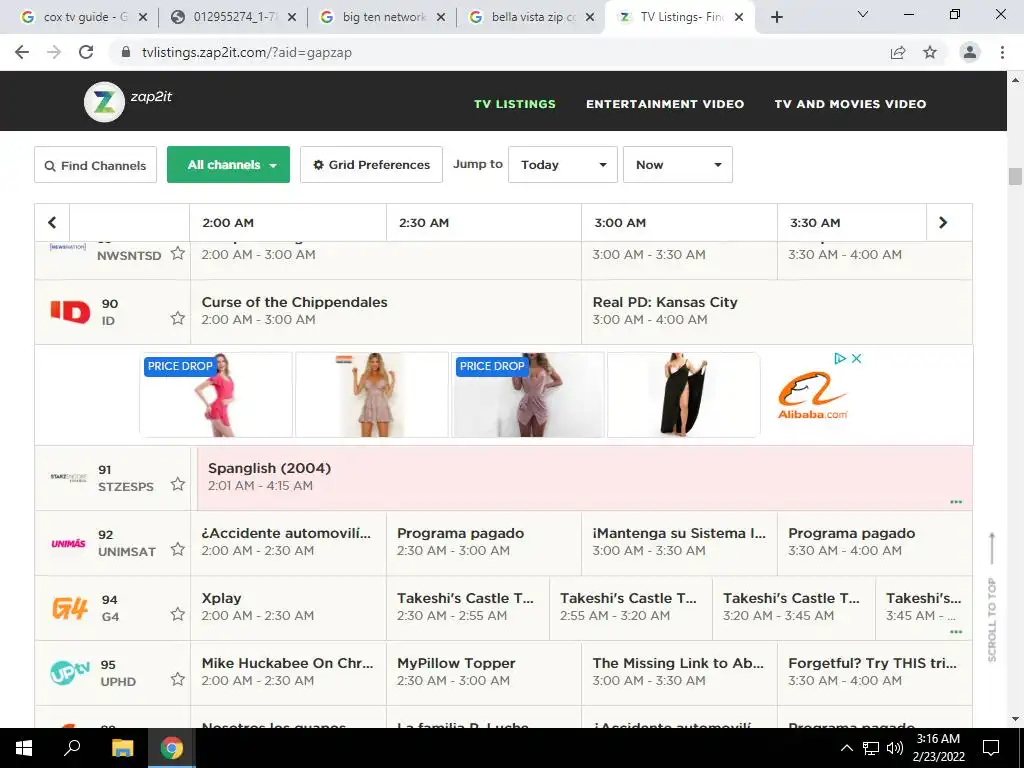This screenshot has height=768, width=1024.
Task: Open the Starz Encore Español logo
Action: pos(69,477)
